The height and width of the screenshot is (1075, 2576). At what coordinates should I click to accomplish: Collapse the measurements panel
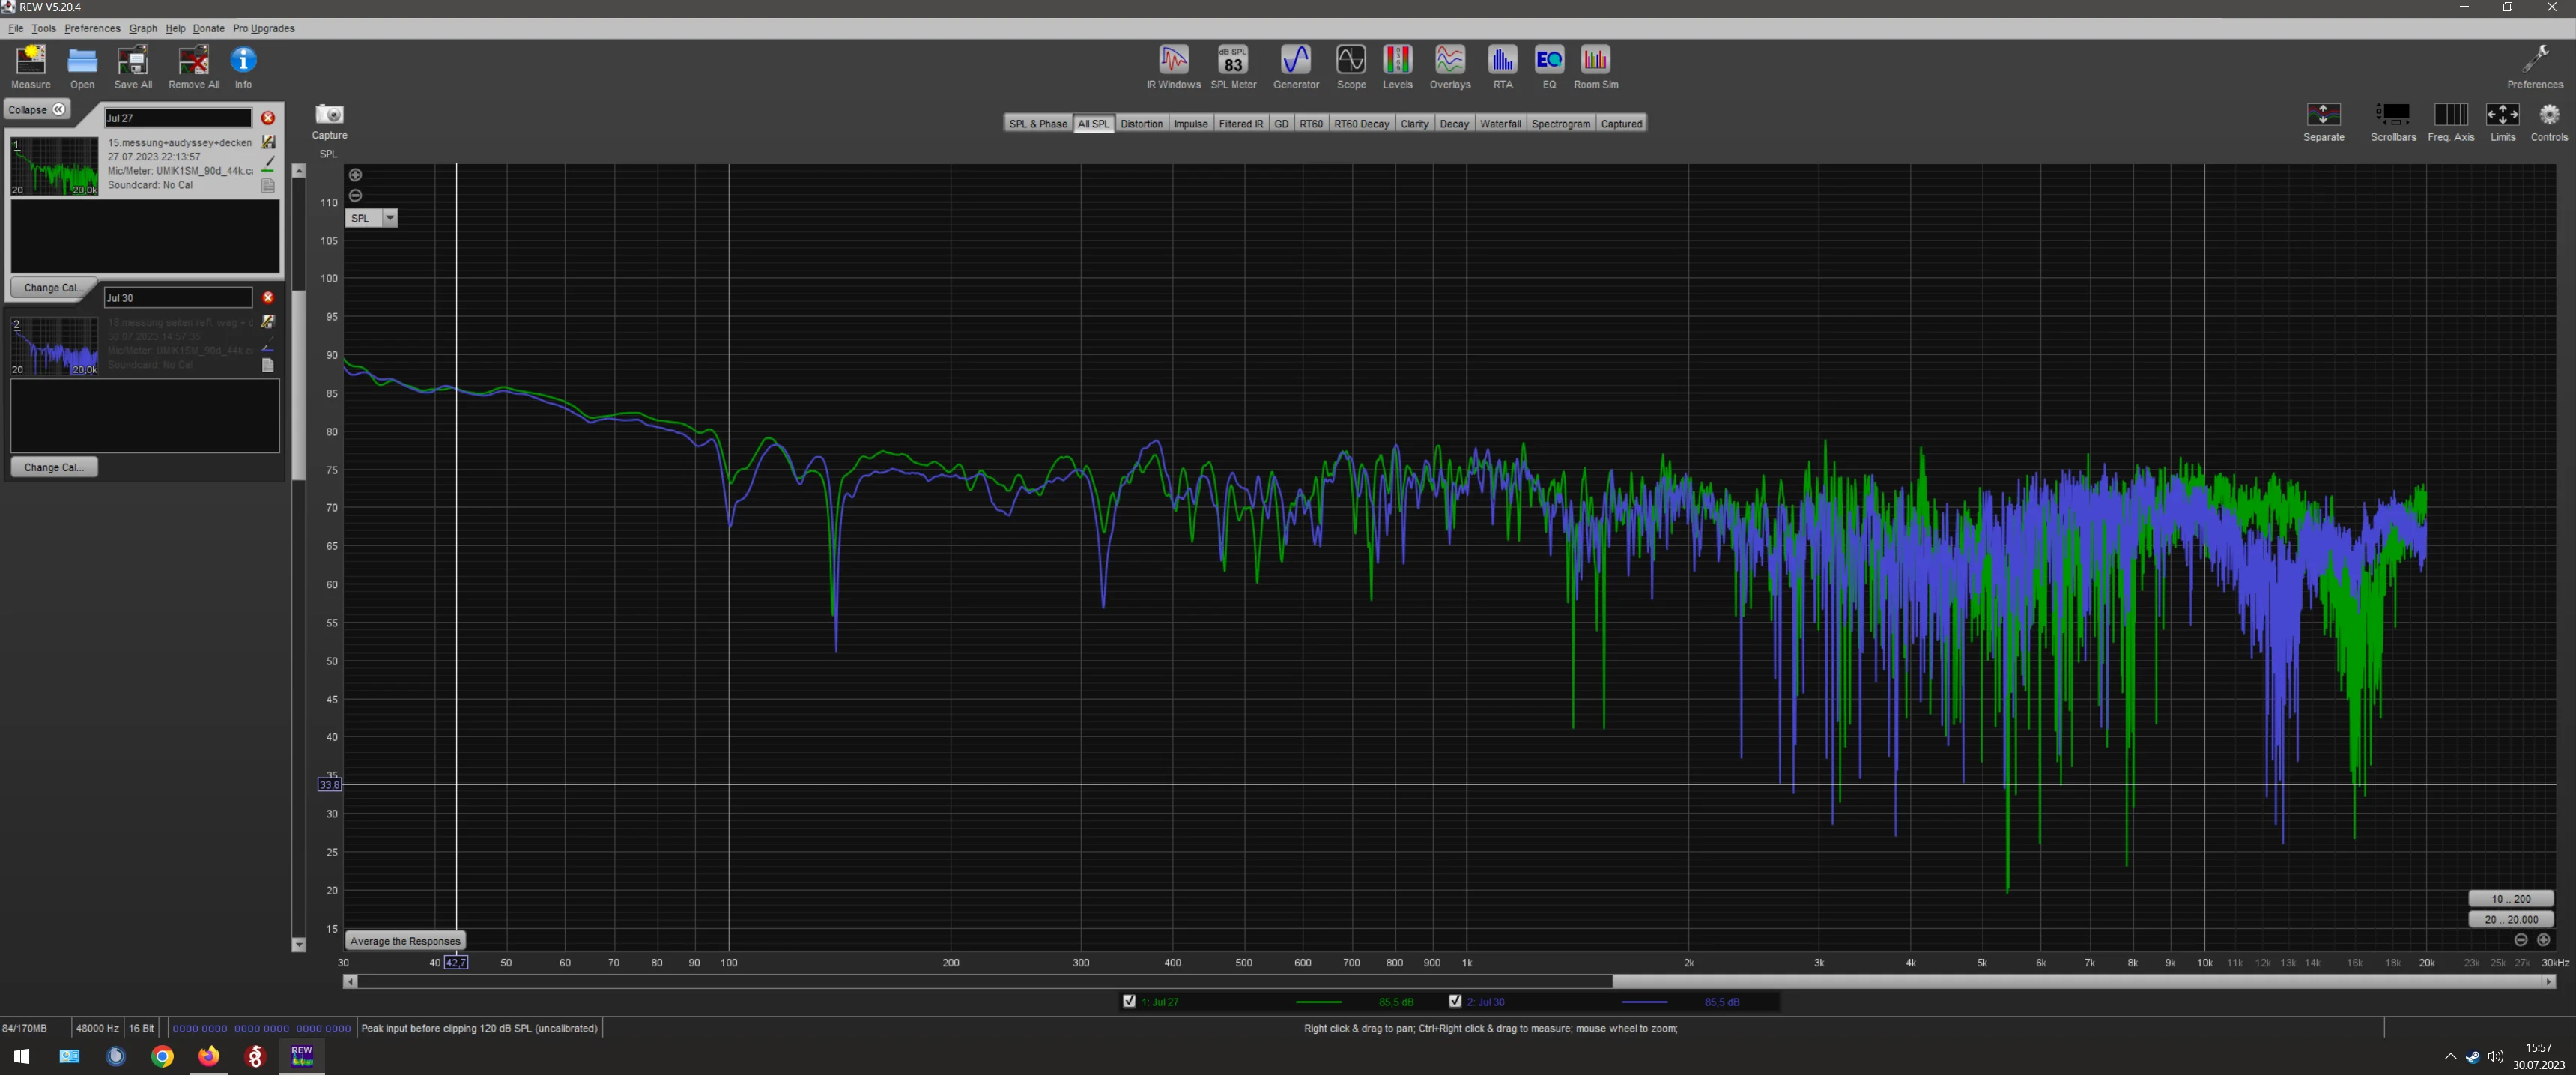point(37,109)
